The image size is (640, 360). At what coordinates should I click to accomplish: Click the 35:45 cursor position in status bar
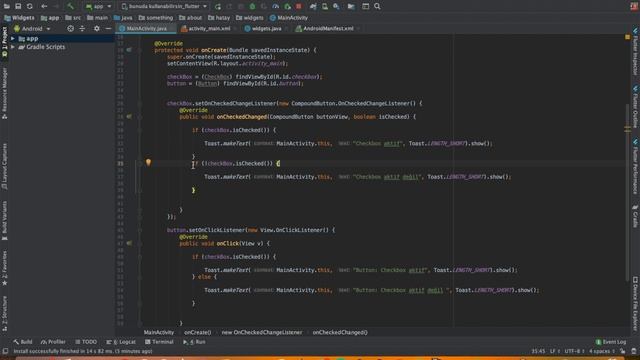coord(538,351)
